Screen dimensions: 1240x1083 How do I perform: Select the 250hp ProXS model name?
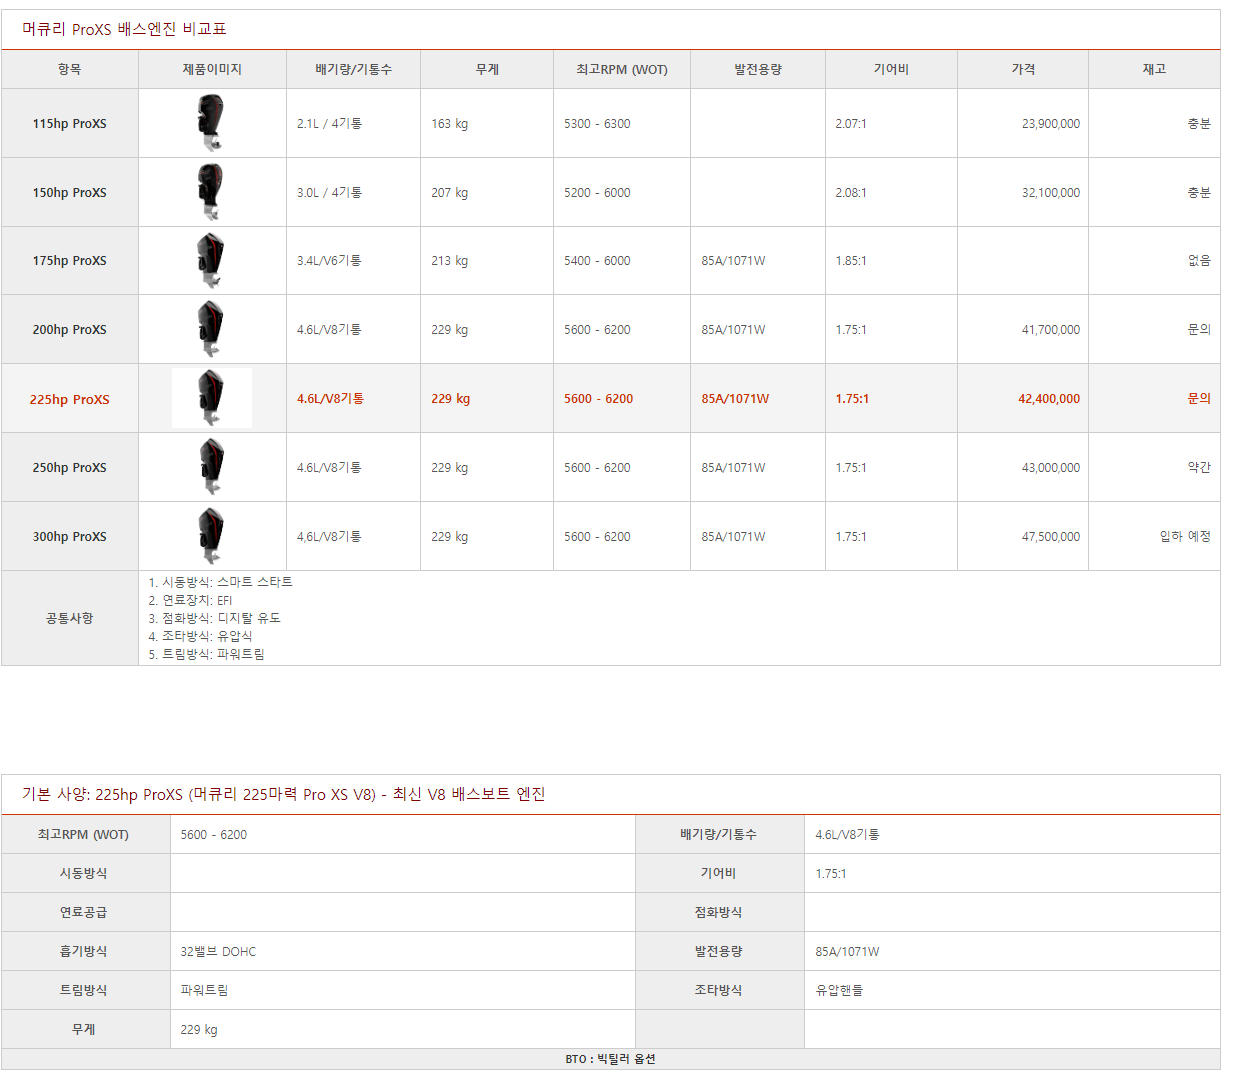click(x=69, y=468)
